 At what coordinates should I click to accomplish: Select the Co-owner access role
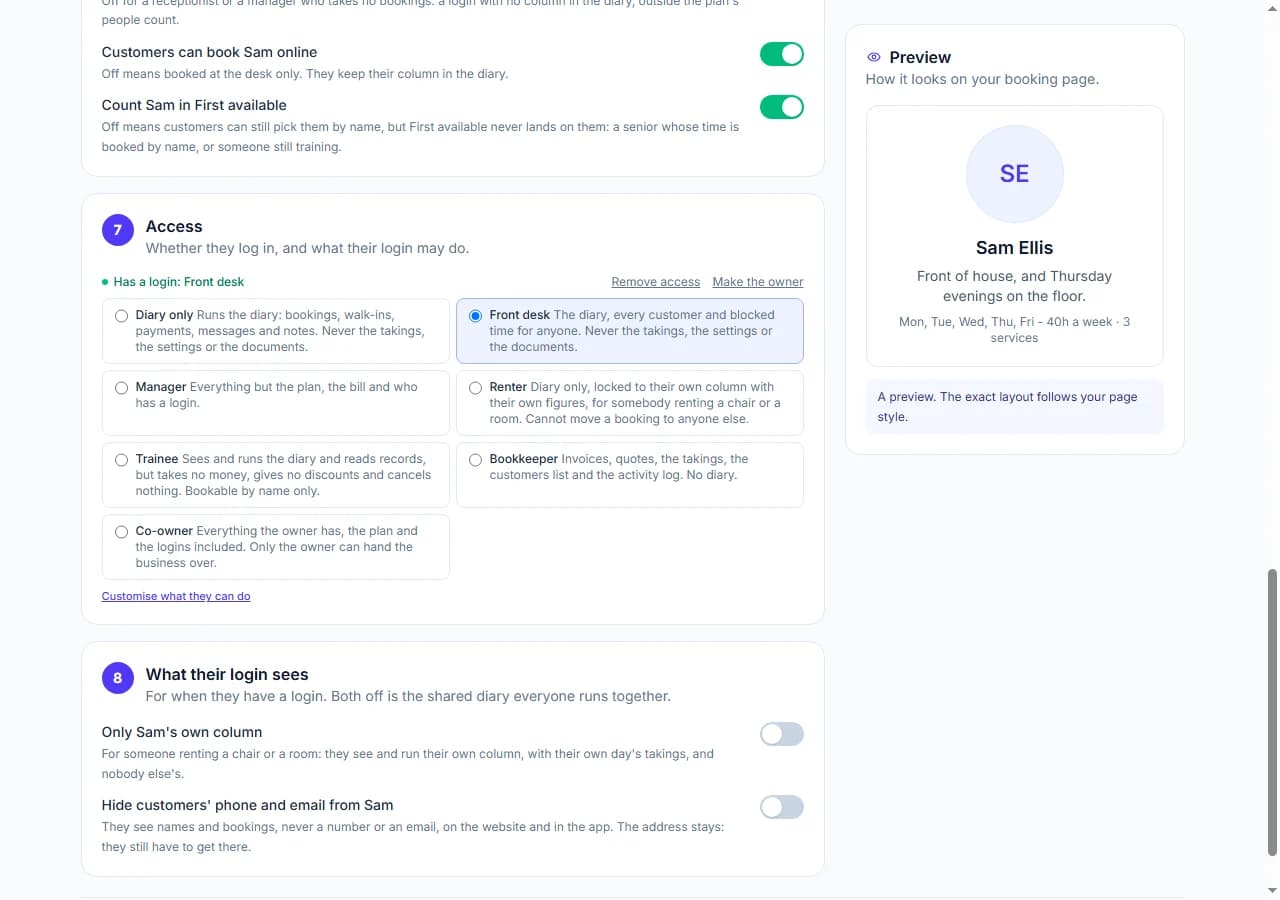[276, 547]
